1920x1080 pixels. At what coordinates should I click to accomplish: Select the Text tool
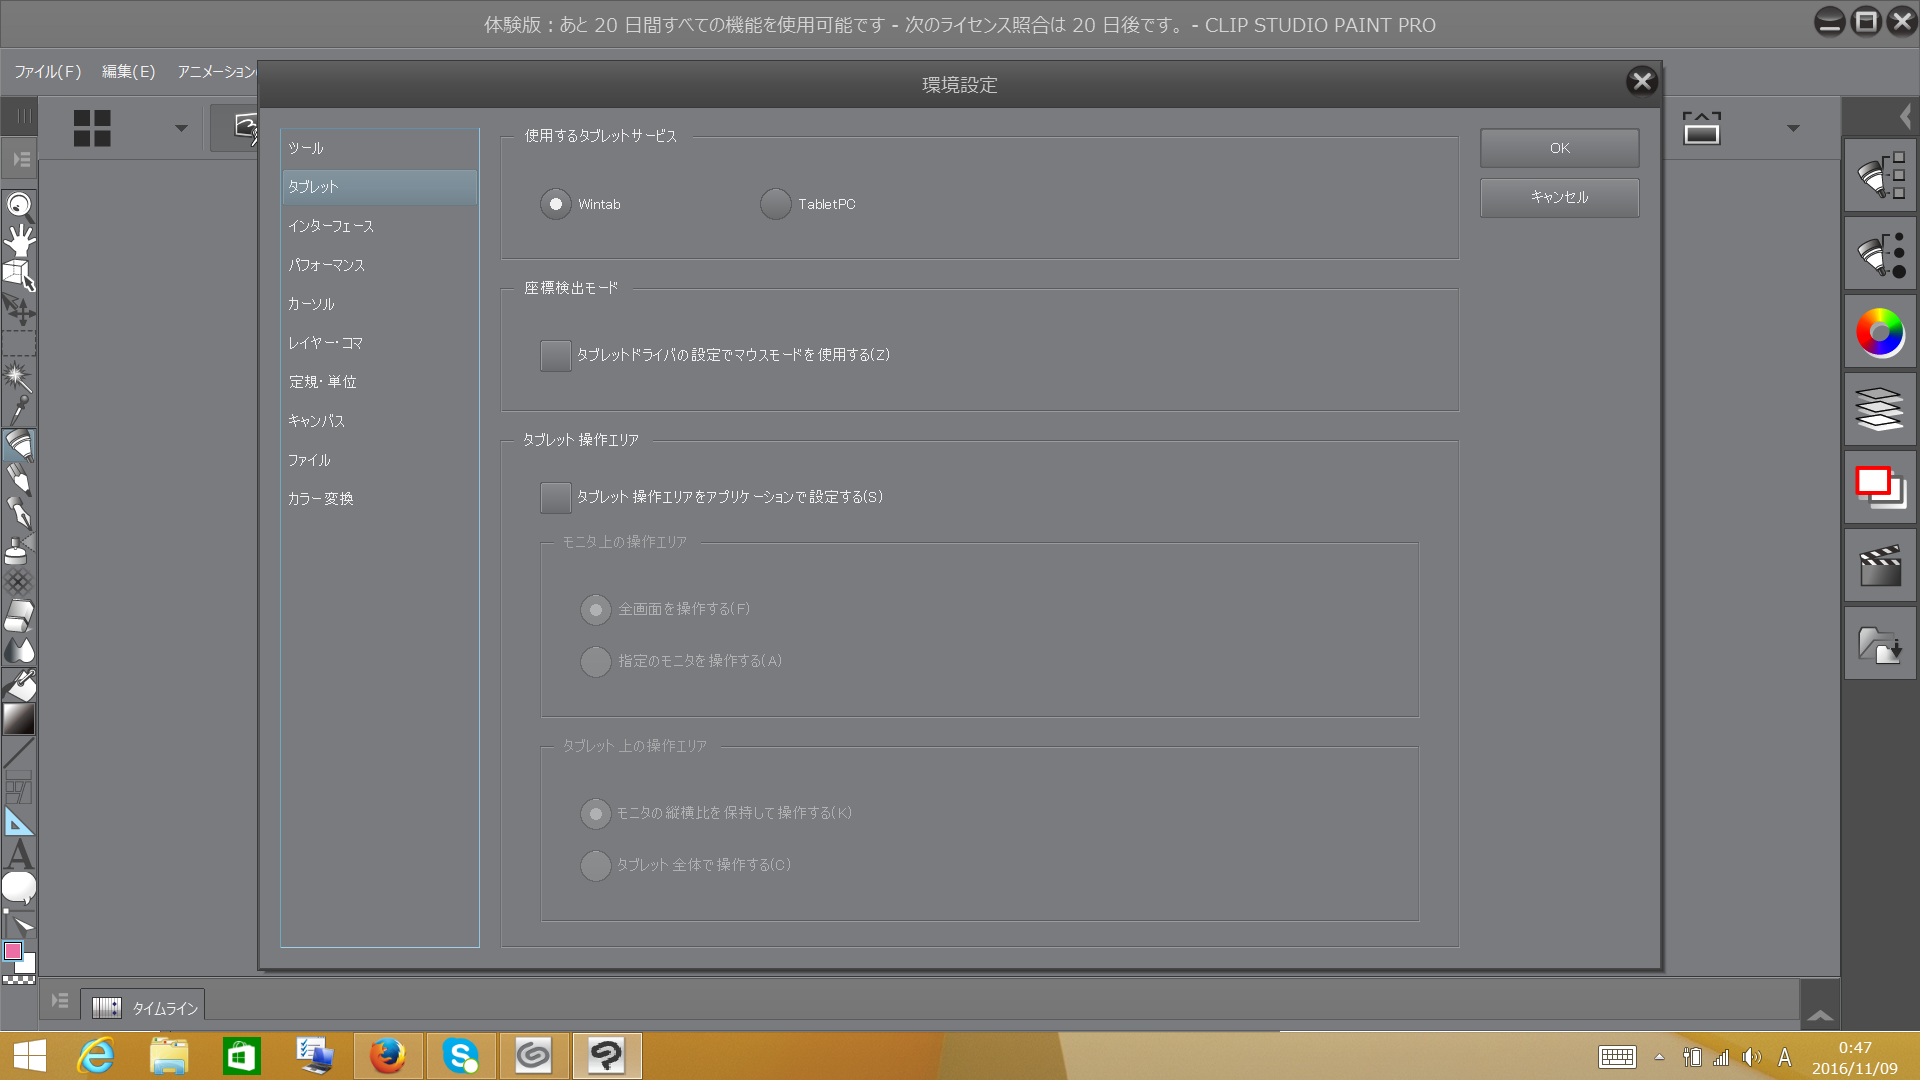tap(19, 855)
